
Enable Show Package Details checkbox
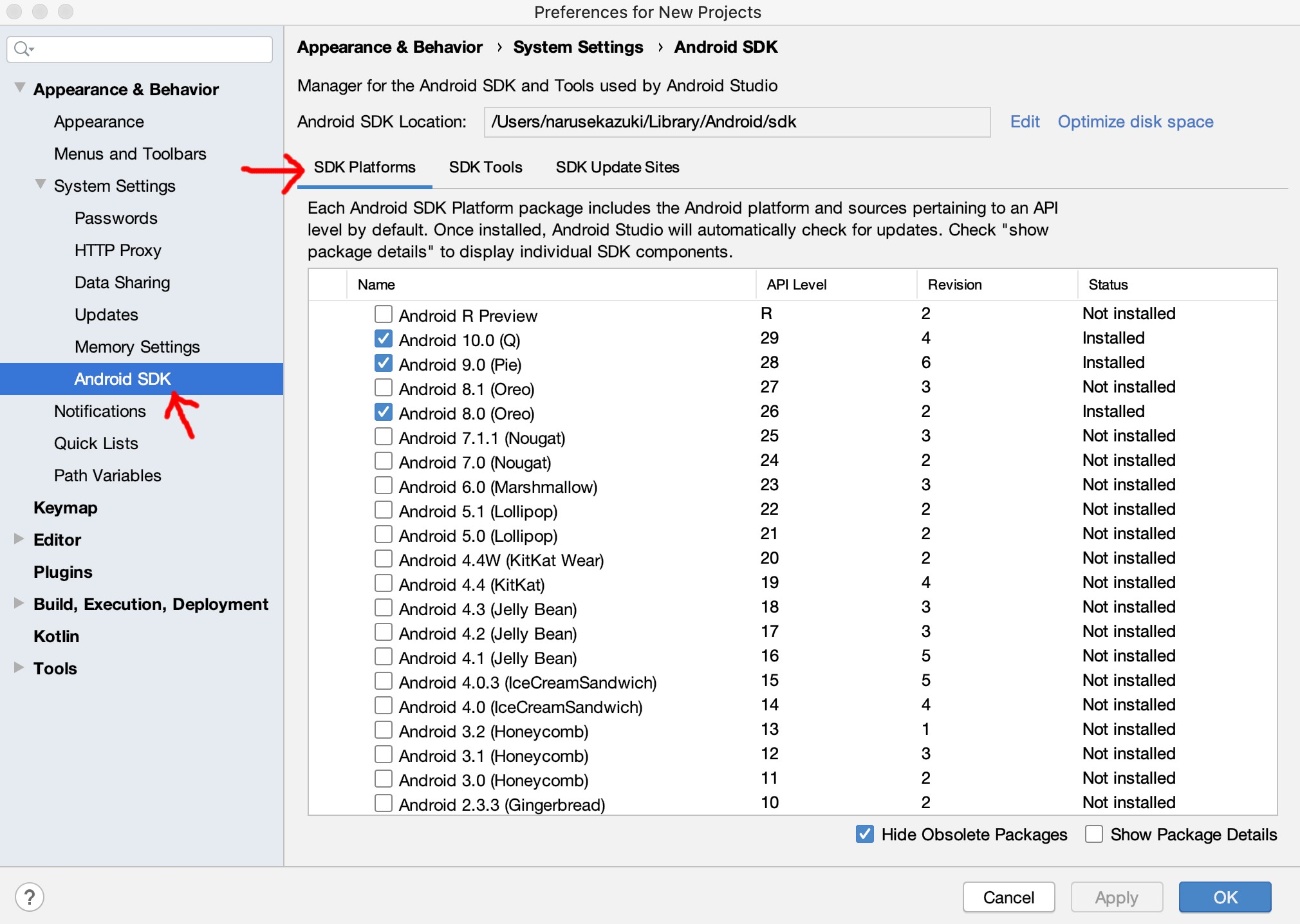1094,834
